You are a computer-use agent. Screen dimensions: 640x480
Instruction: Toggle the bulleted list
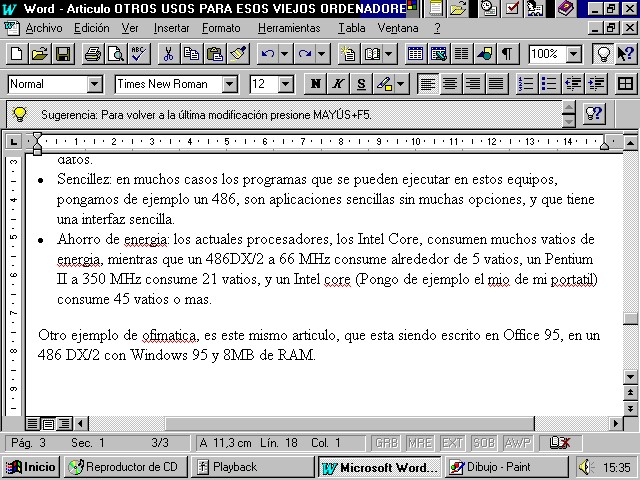click(550, 84)
